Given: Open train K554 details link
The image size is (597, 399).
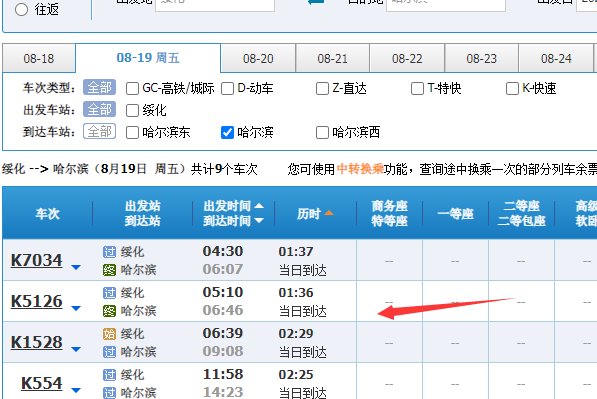Looking at the screenshot, I should tap(42, 383).
